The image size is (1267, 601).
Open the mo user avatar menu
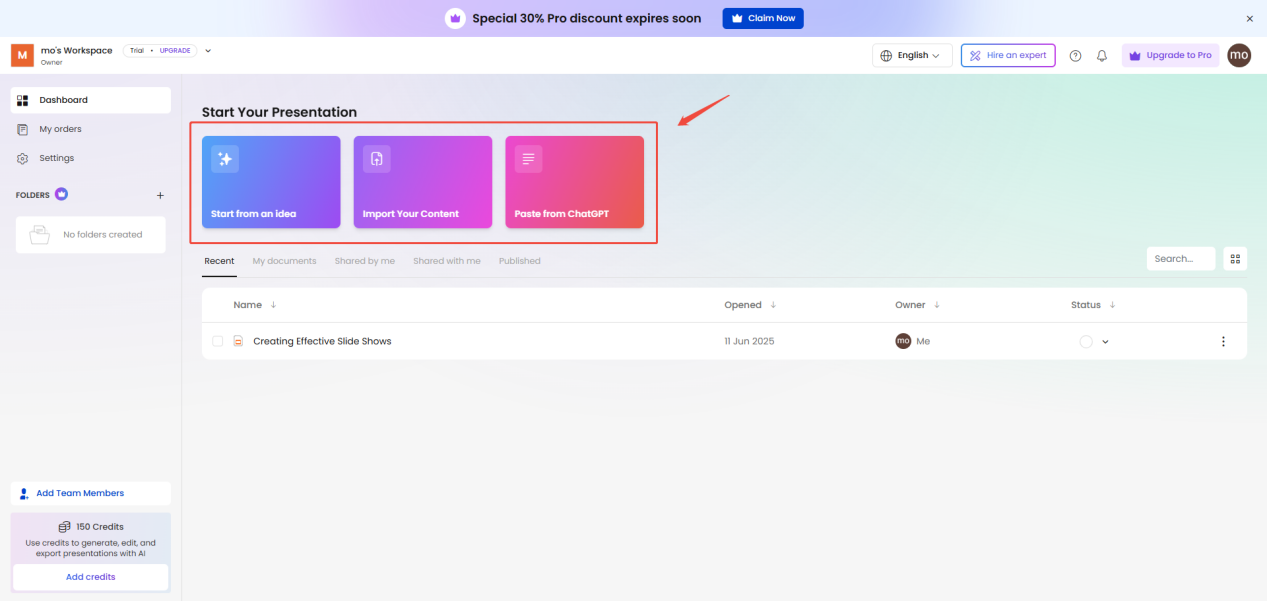(x=1239, y=55)
